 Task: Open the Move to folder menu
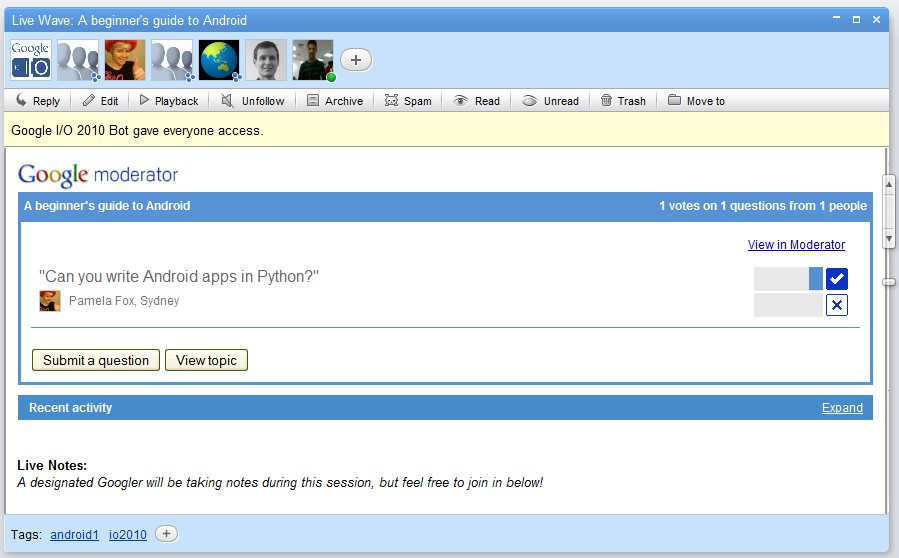[696, 101]
